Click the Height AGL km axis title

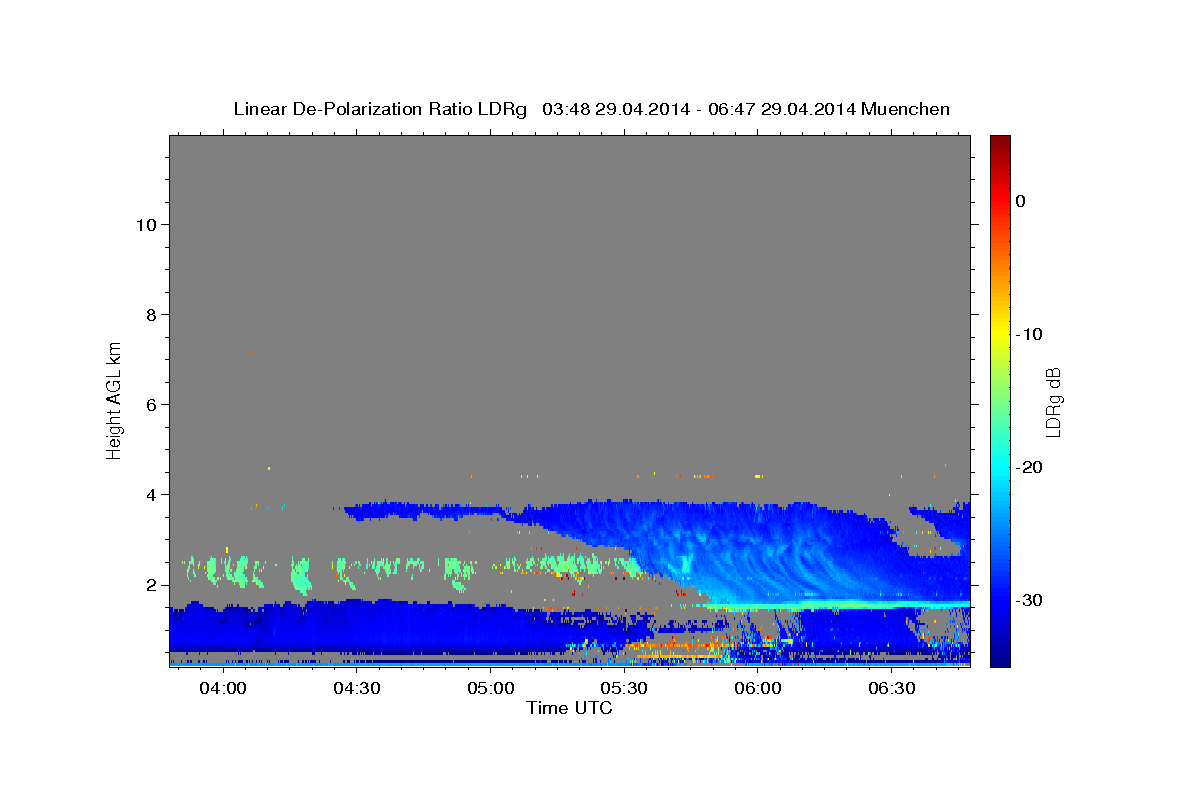tap(114, 399)
